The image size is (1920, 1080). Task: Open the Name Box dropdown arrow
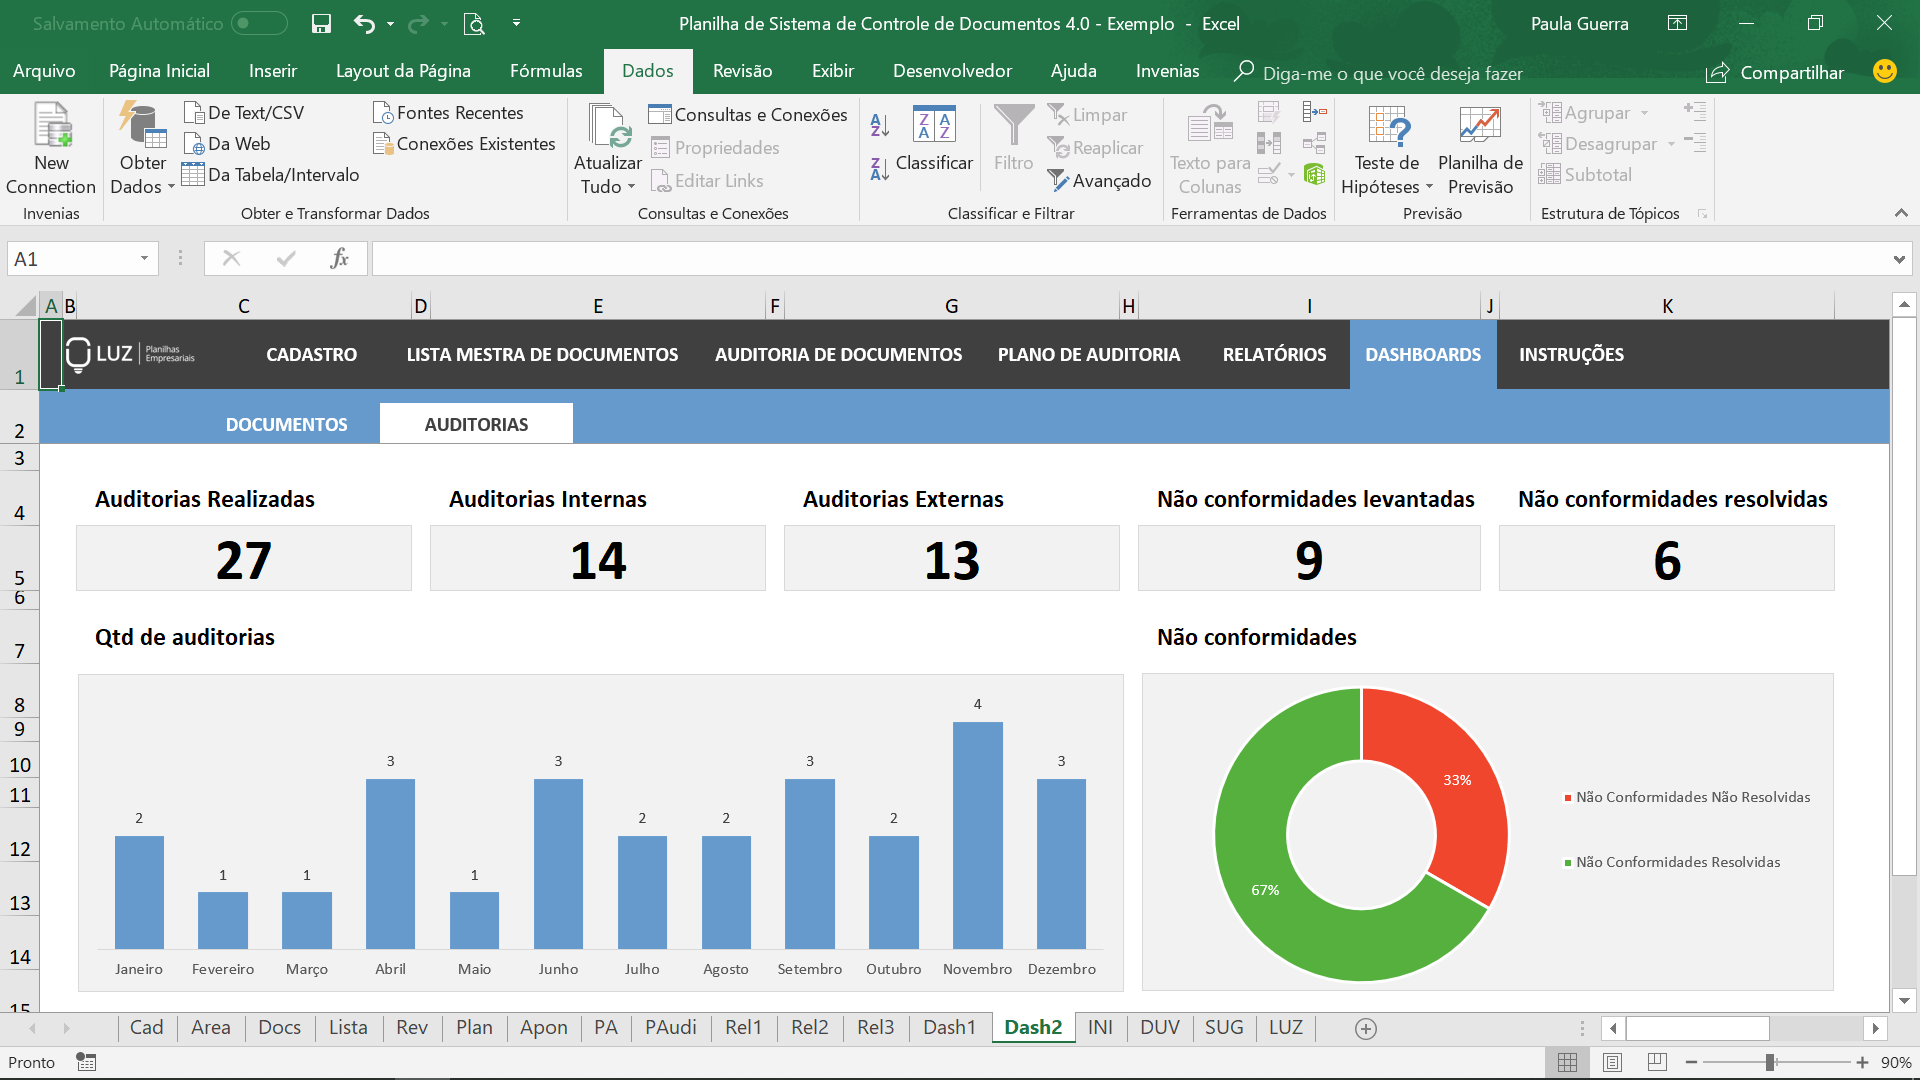(144, 259)
